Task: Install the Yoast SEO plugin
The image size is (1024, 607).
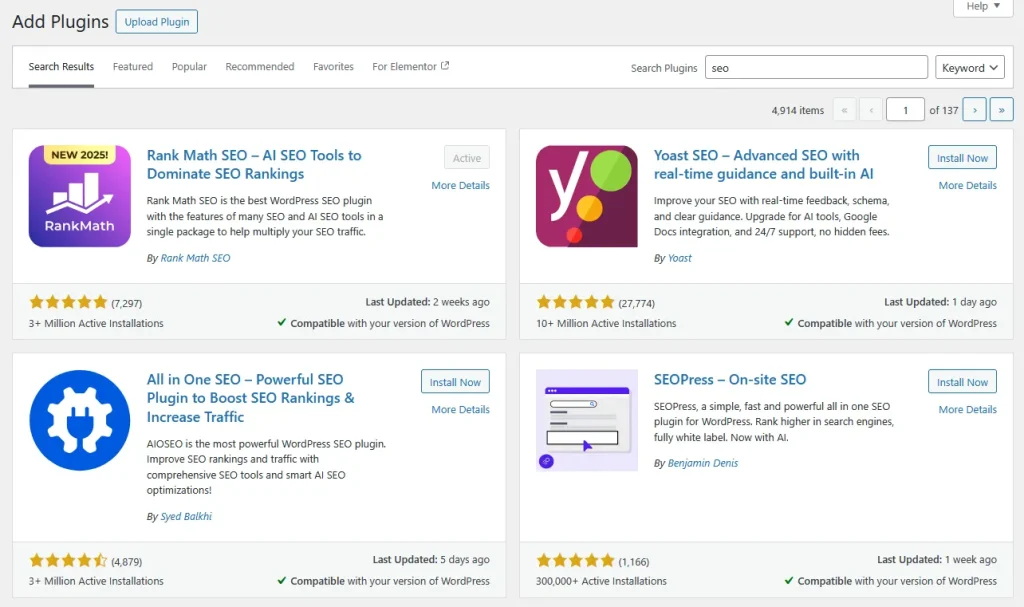Action: point(962,157)
